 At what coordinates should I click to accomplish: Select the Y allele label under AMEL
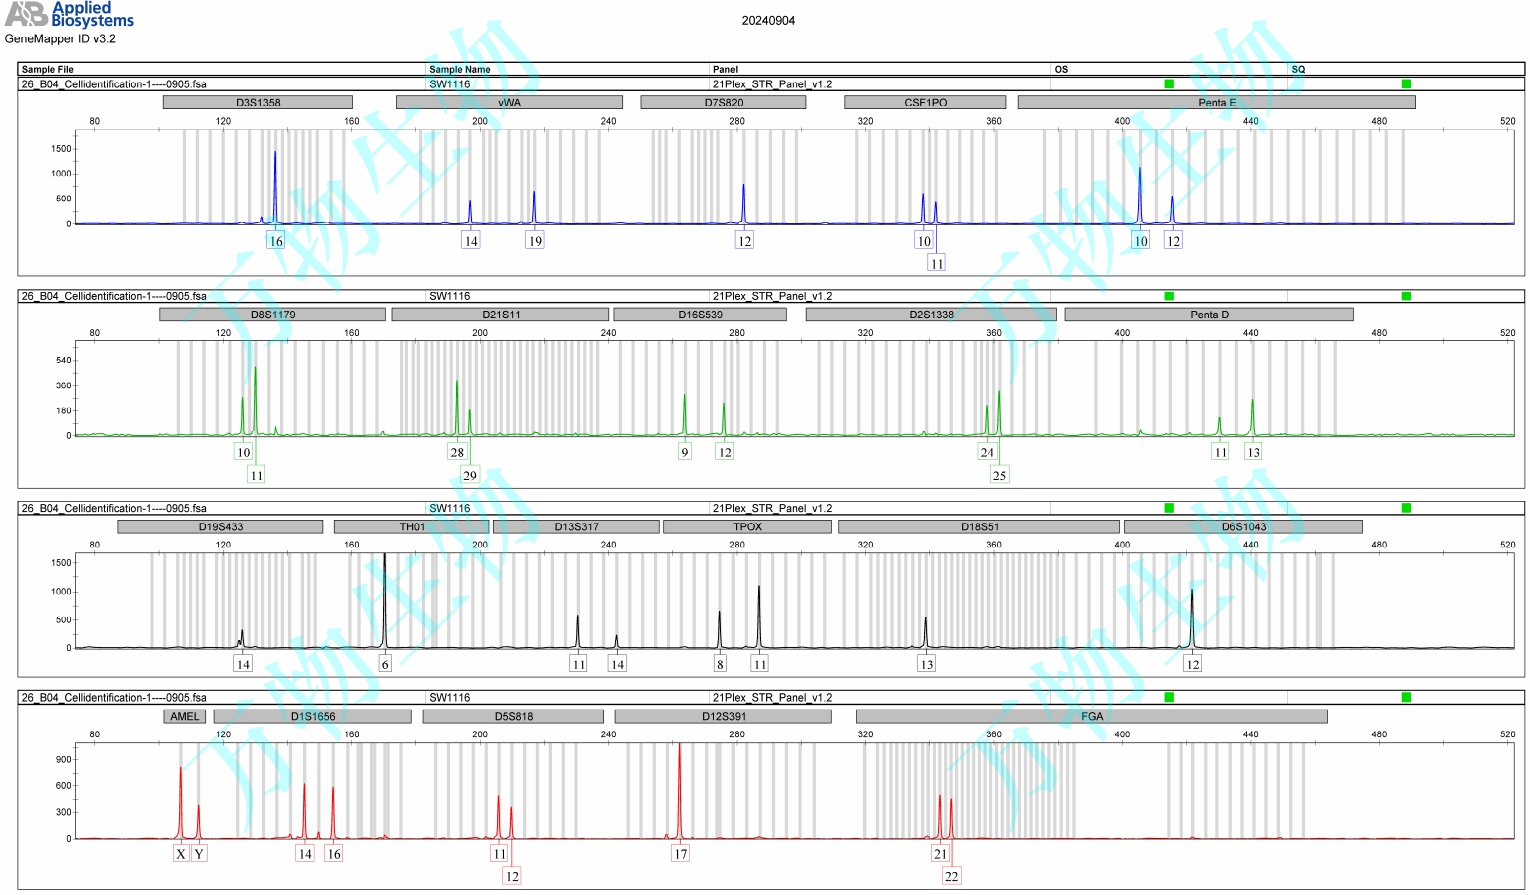coord(199,853)
